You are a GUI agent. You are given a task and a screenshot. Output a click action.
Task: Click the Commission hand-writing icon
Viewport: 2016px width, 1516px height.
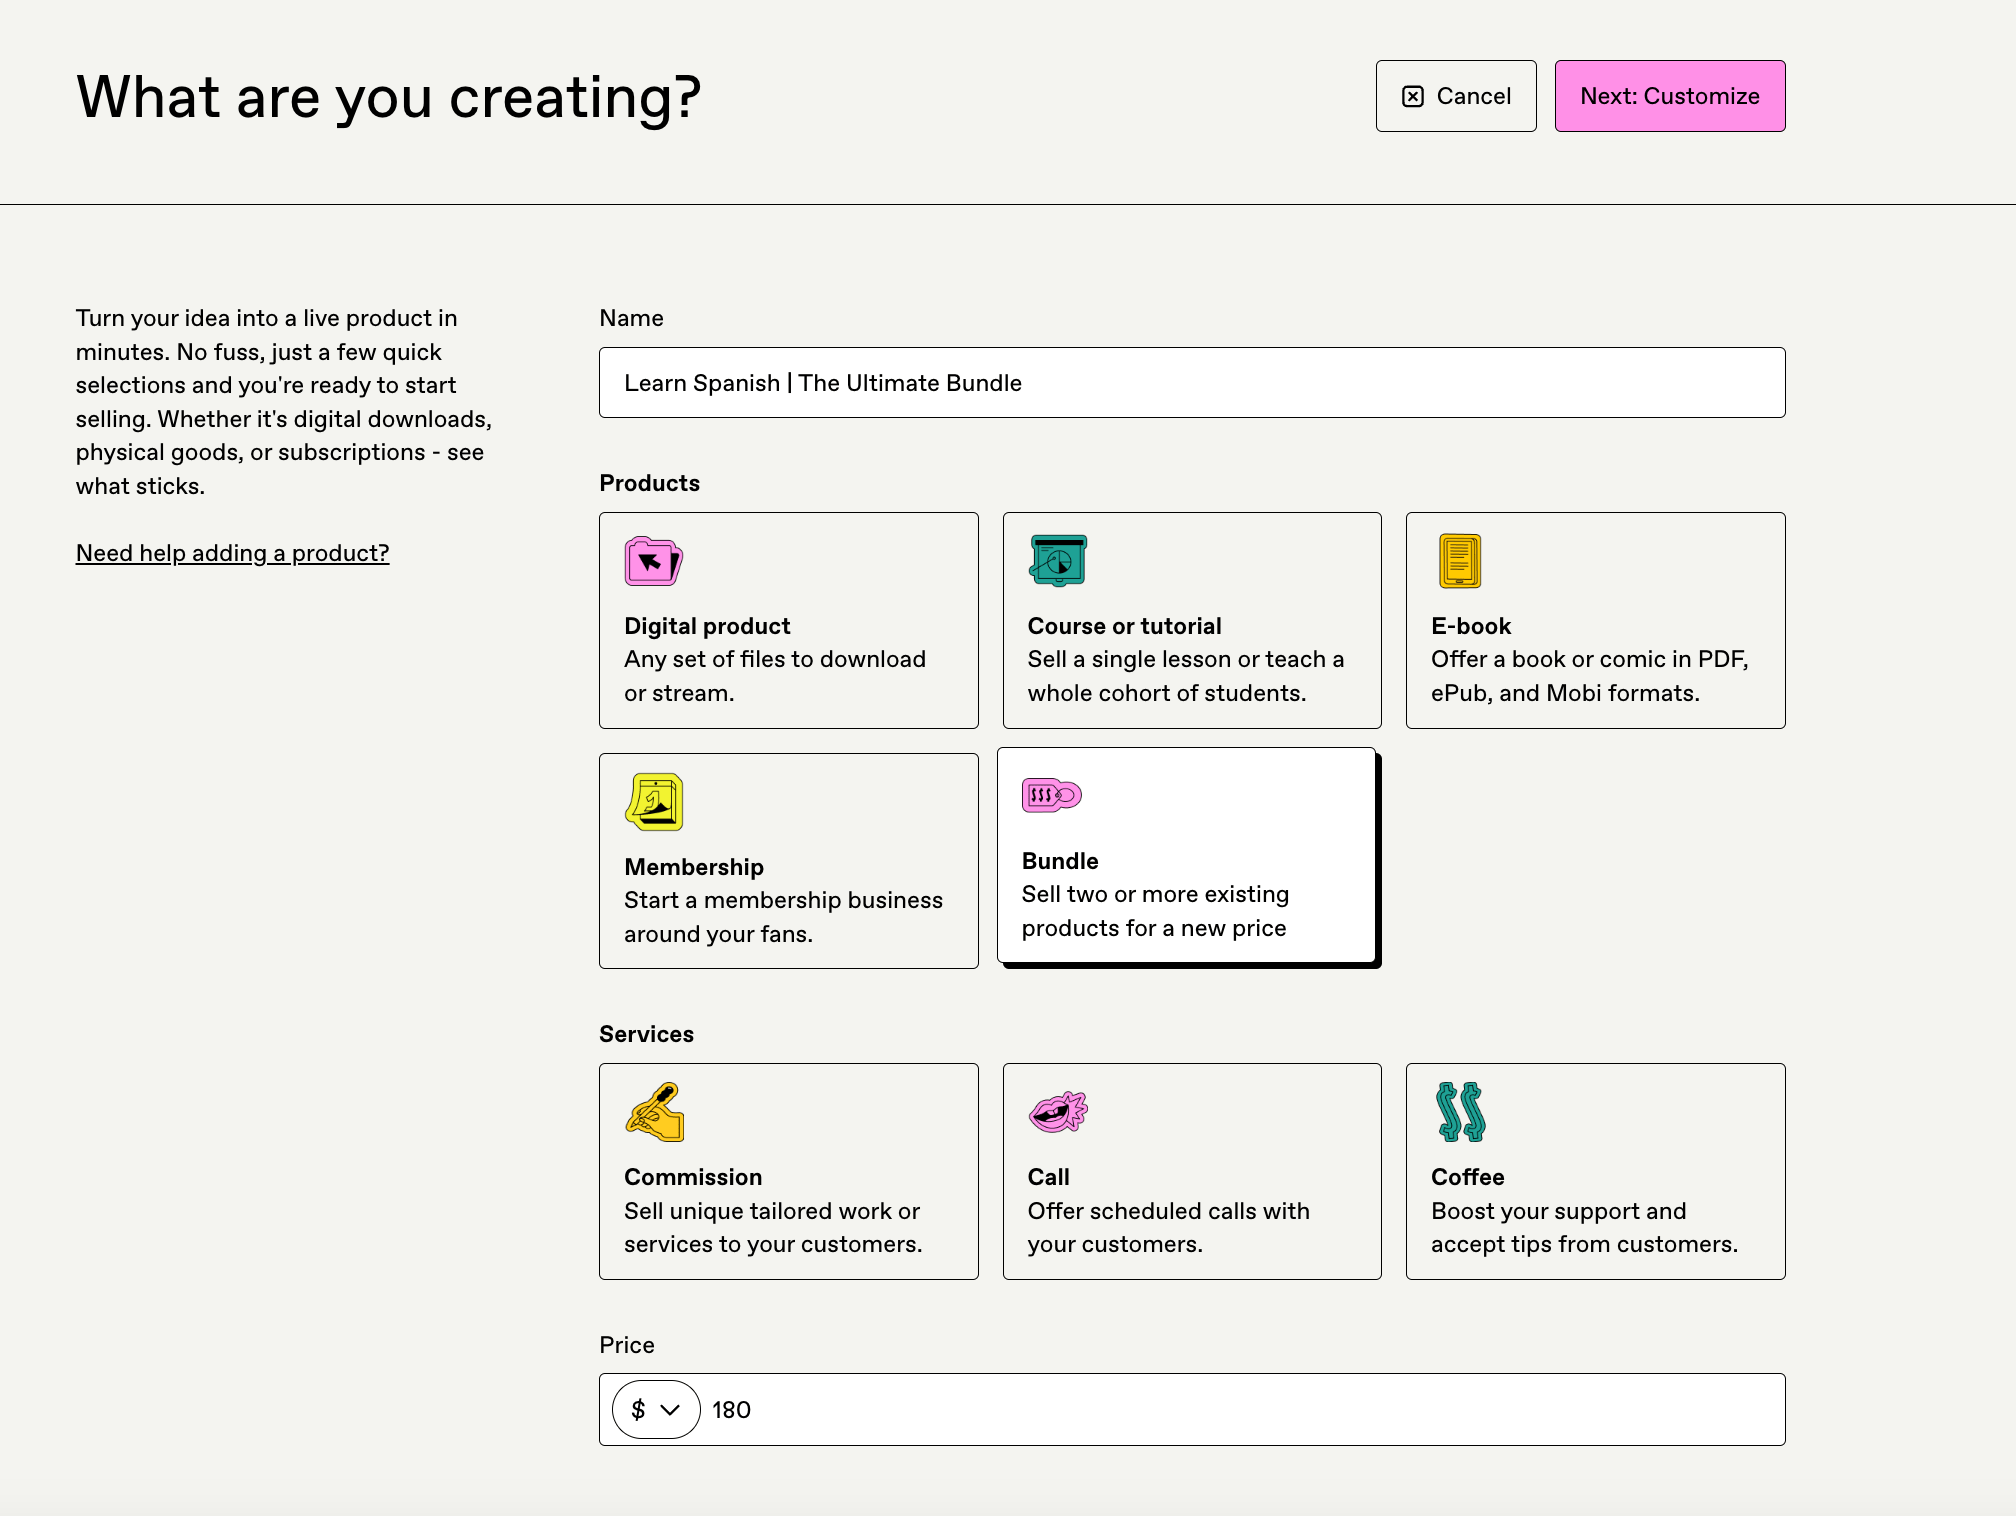(654, 1112)
